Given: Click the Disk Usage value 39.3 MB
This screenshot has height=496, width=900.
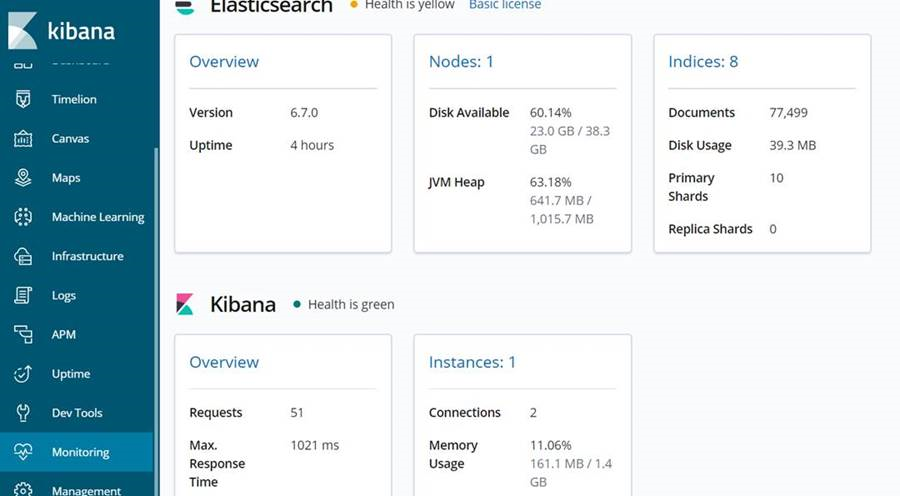Looking at the screenshot, I should (x=793, y=145).
